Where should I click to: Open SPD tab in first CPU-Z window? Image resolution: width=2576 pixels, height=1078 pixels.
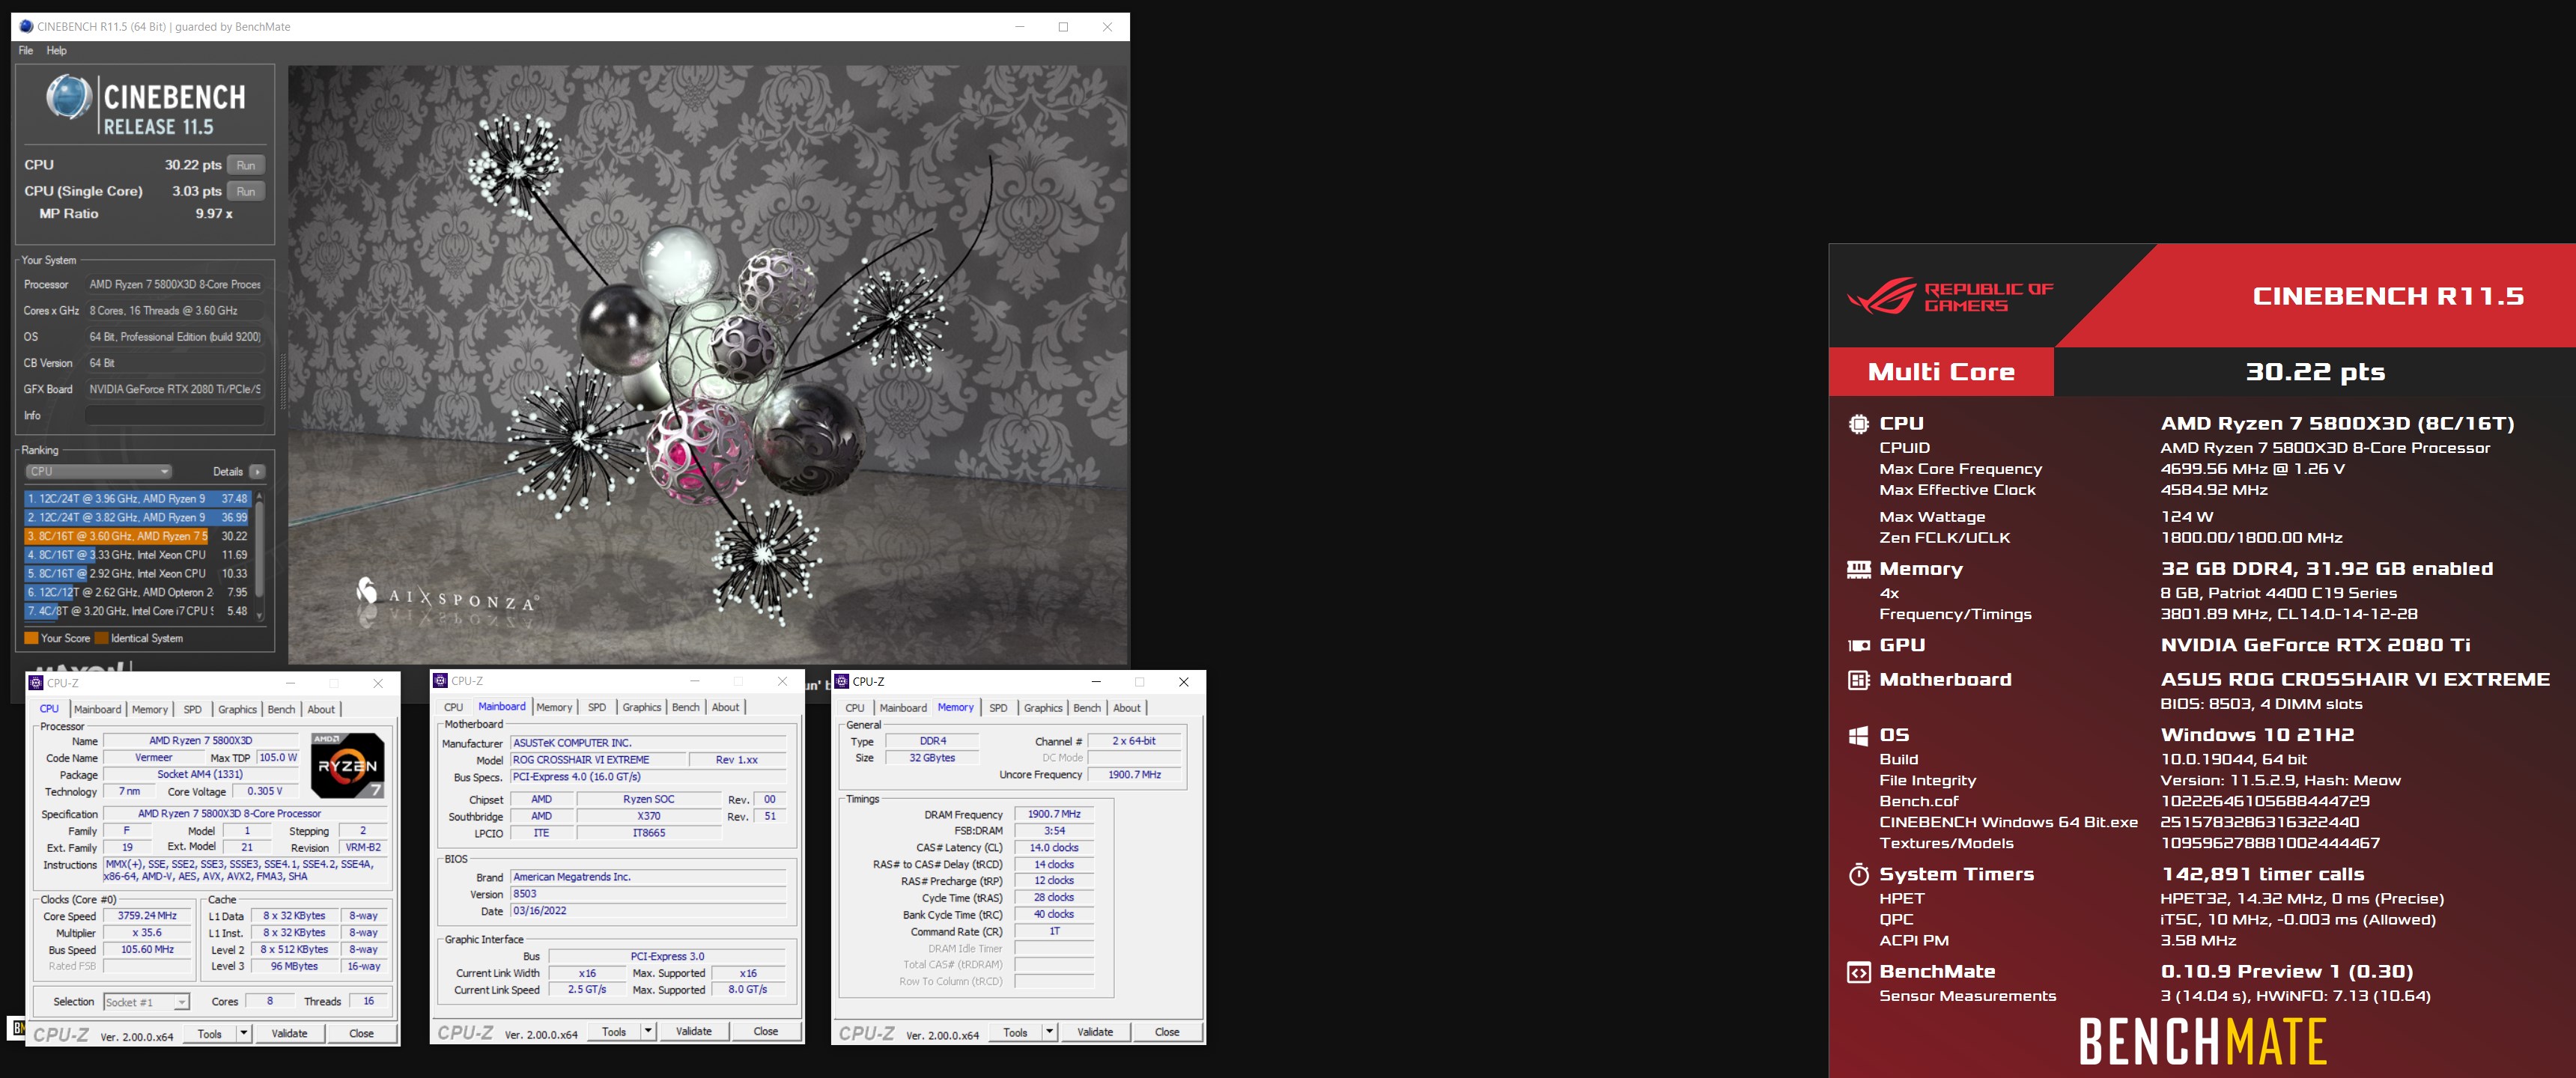point(193,709)
